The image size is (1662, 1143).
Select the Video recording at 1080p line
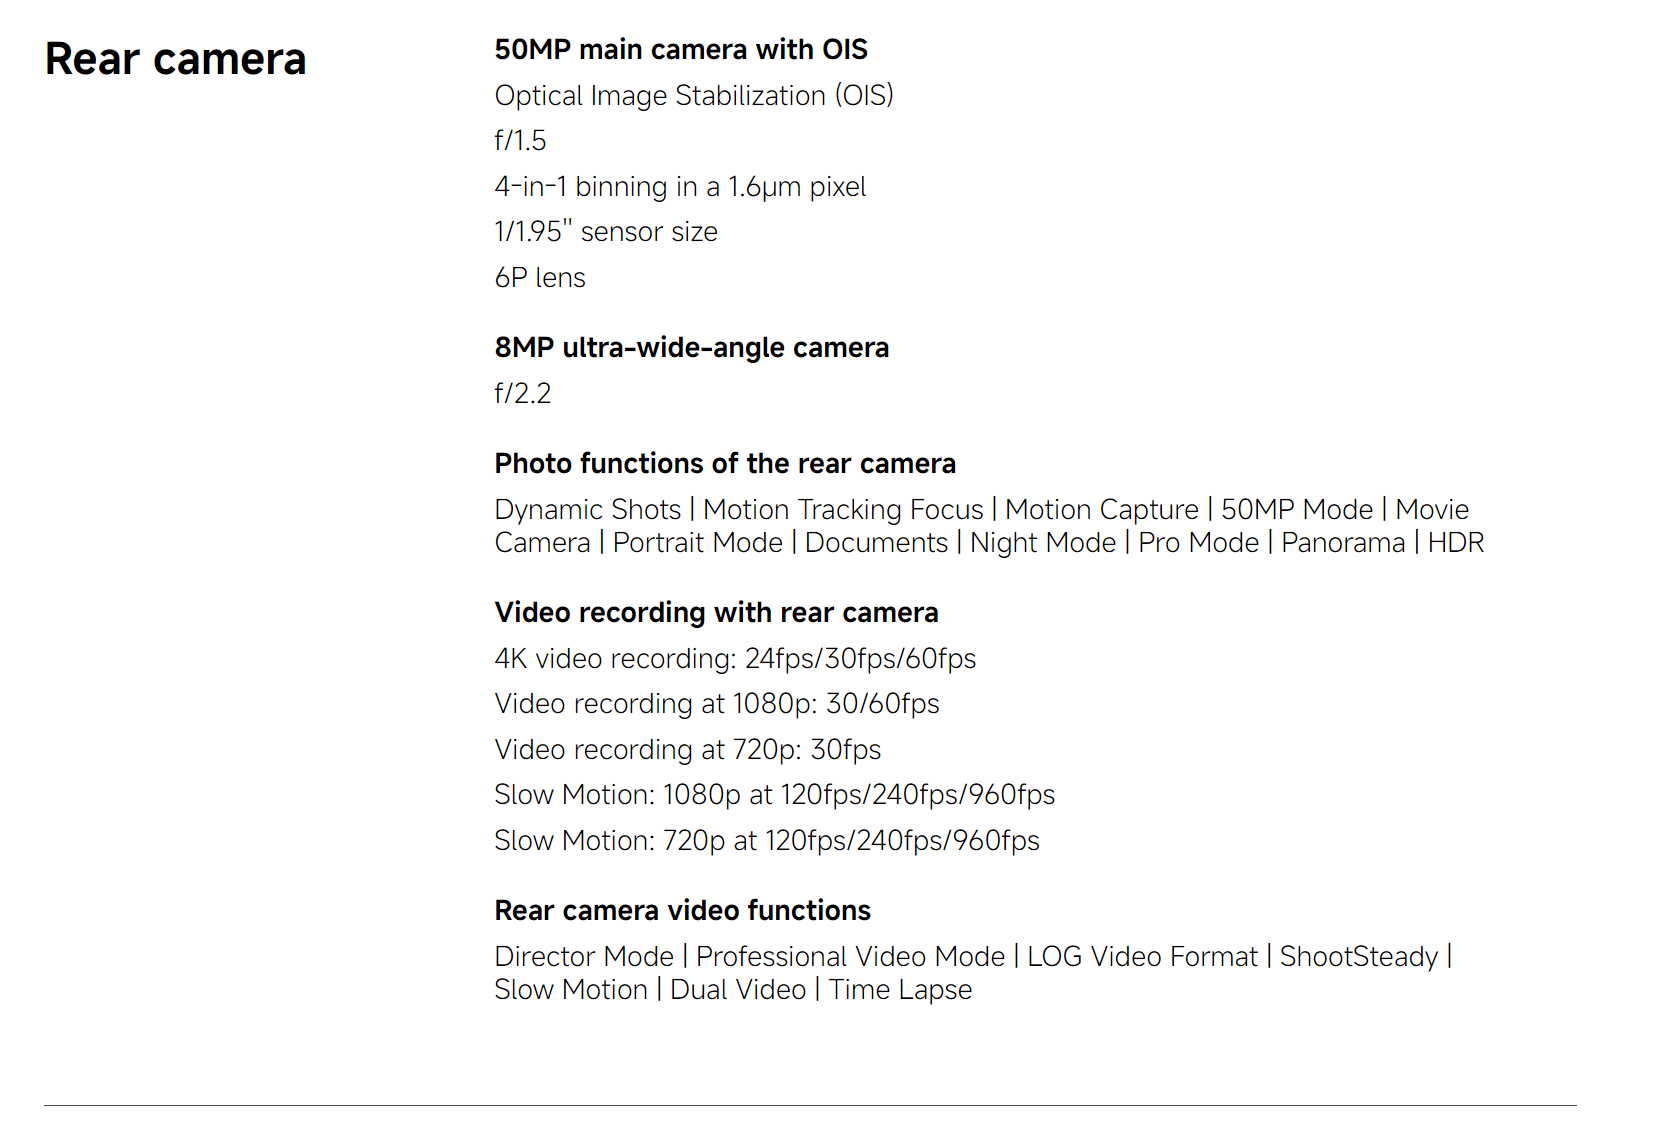(x=717, y=704)
